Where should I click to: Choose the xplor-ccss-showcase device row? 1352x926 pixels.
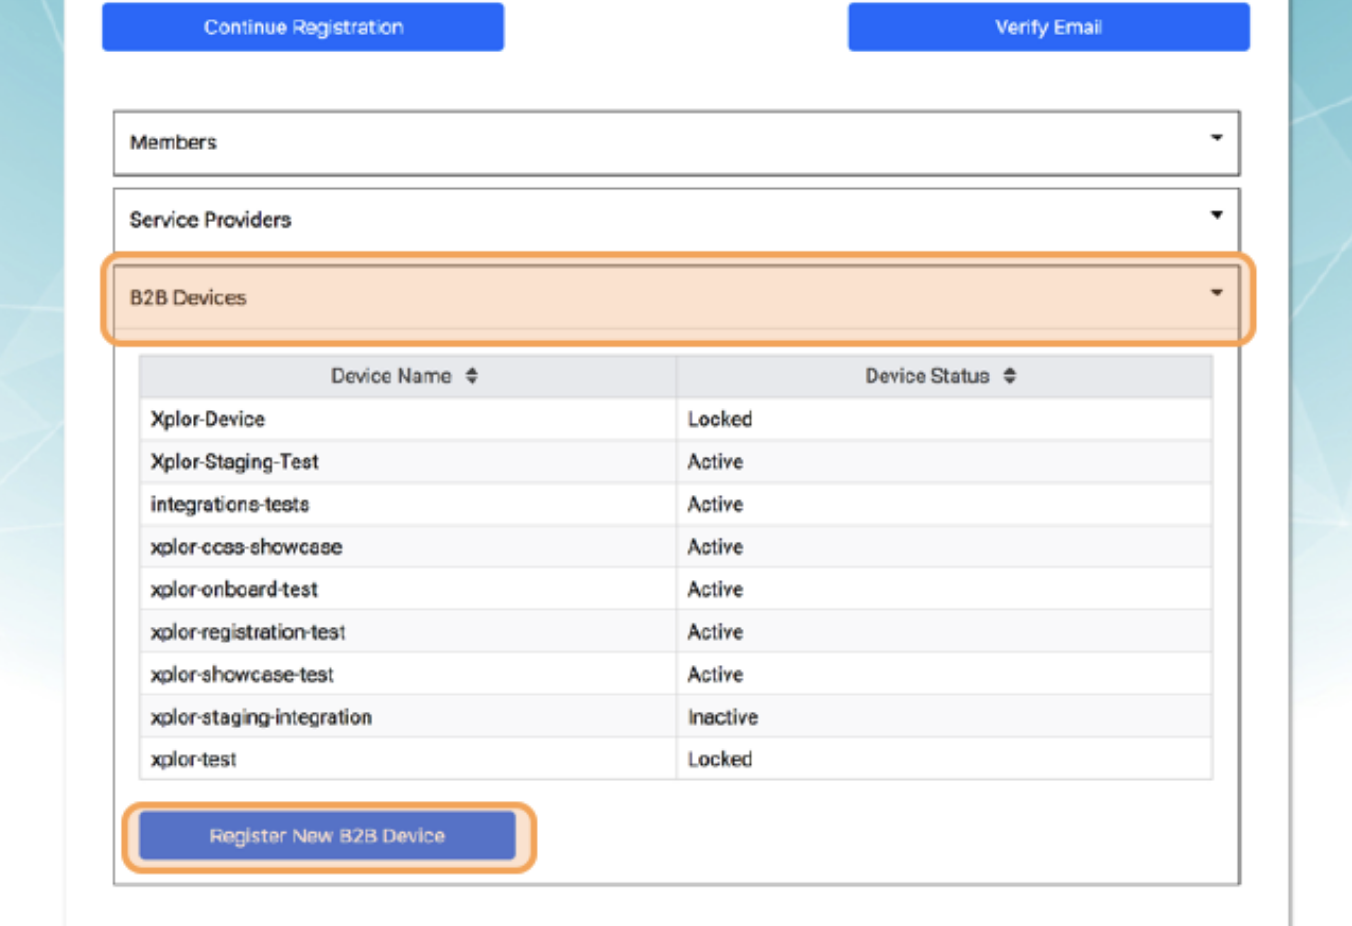point(246,547)
